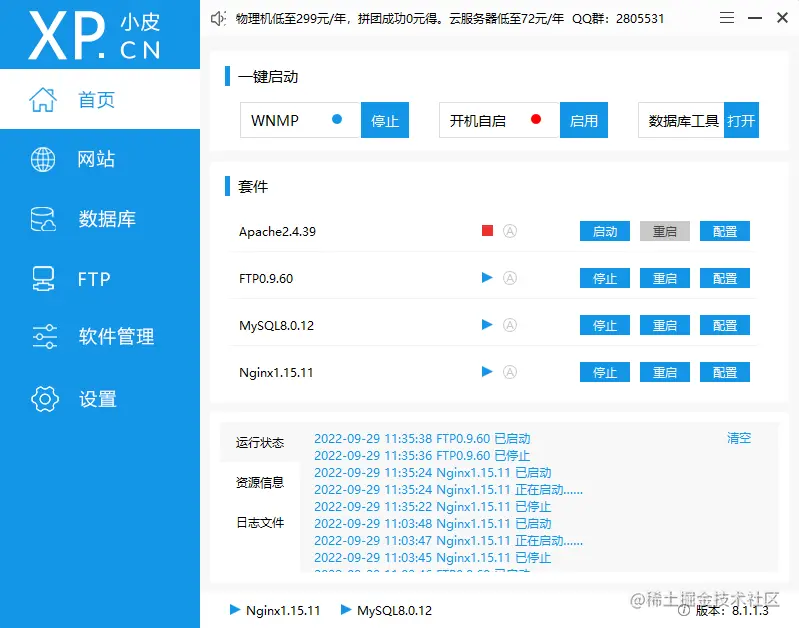Click the XP.CN 小皮 logo
This screenshot has height=628, width=799.
95,35
